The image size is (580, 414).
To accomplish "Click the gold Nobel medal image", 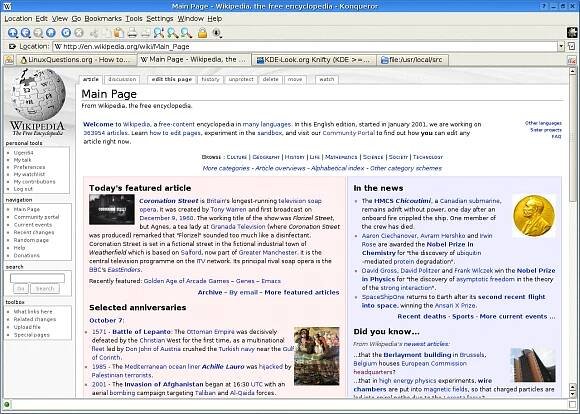I will coord(534,216).
